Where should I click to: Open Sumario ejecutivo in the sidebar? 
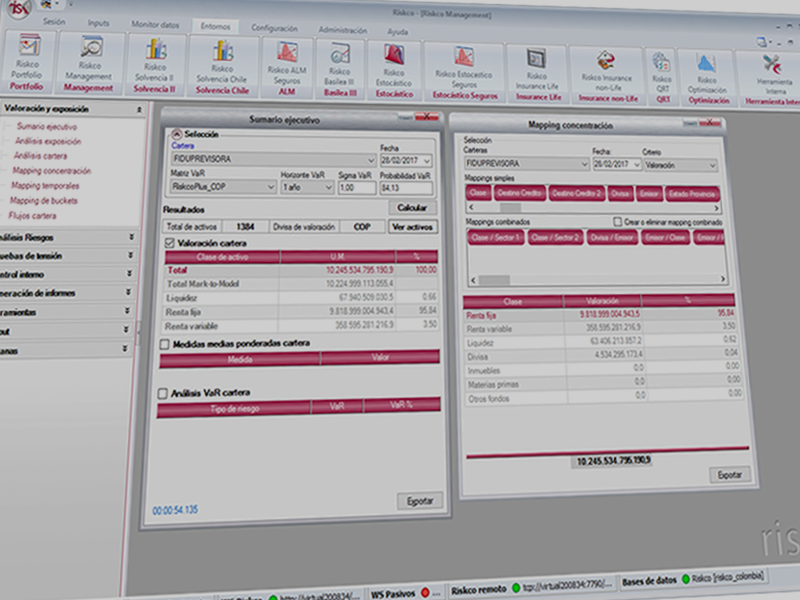pyautogui.click(x=47, y=126)
